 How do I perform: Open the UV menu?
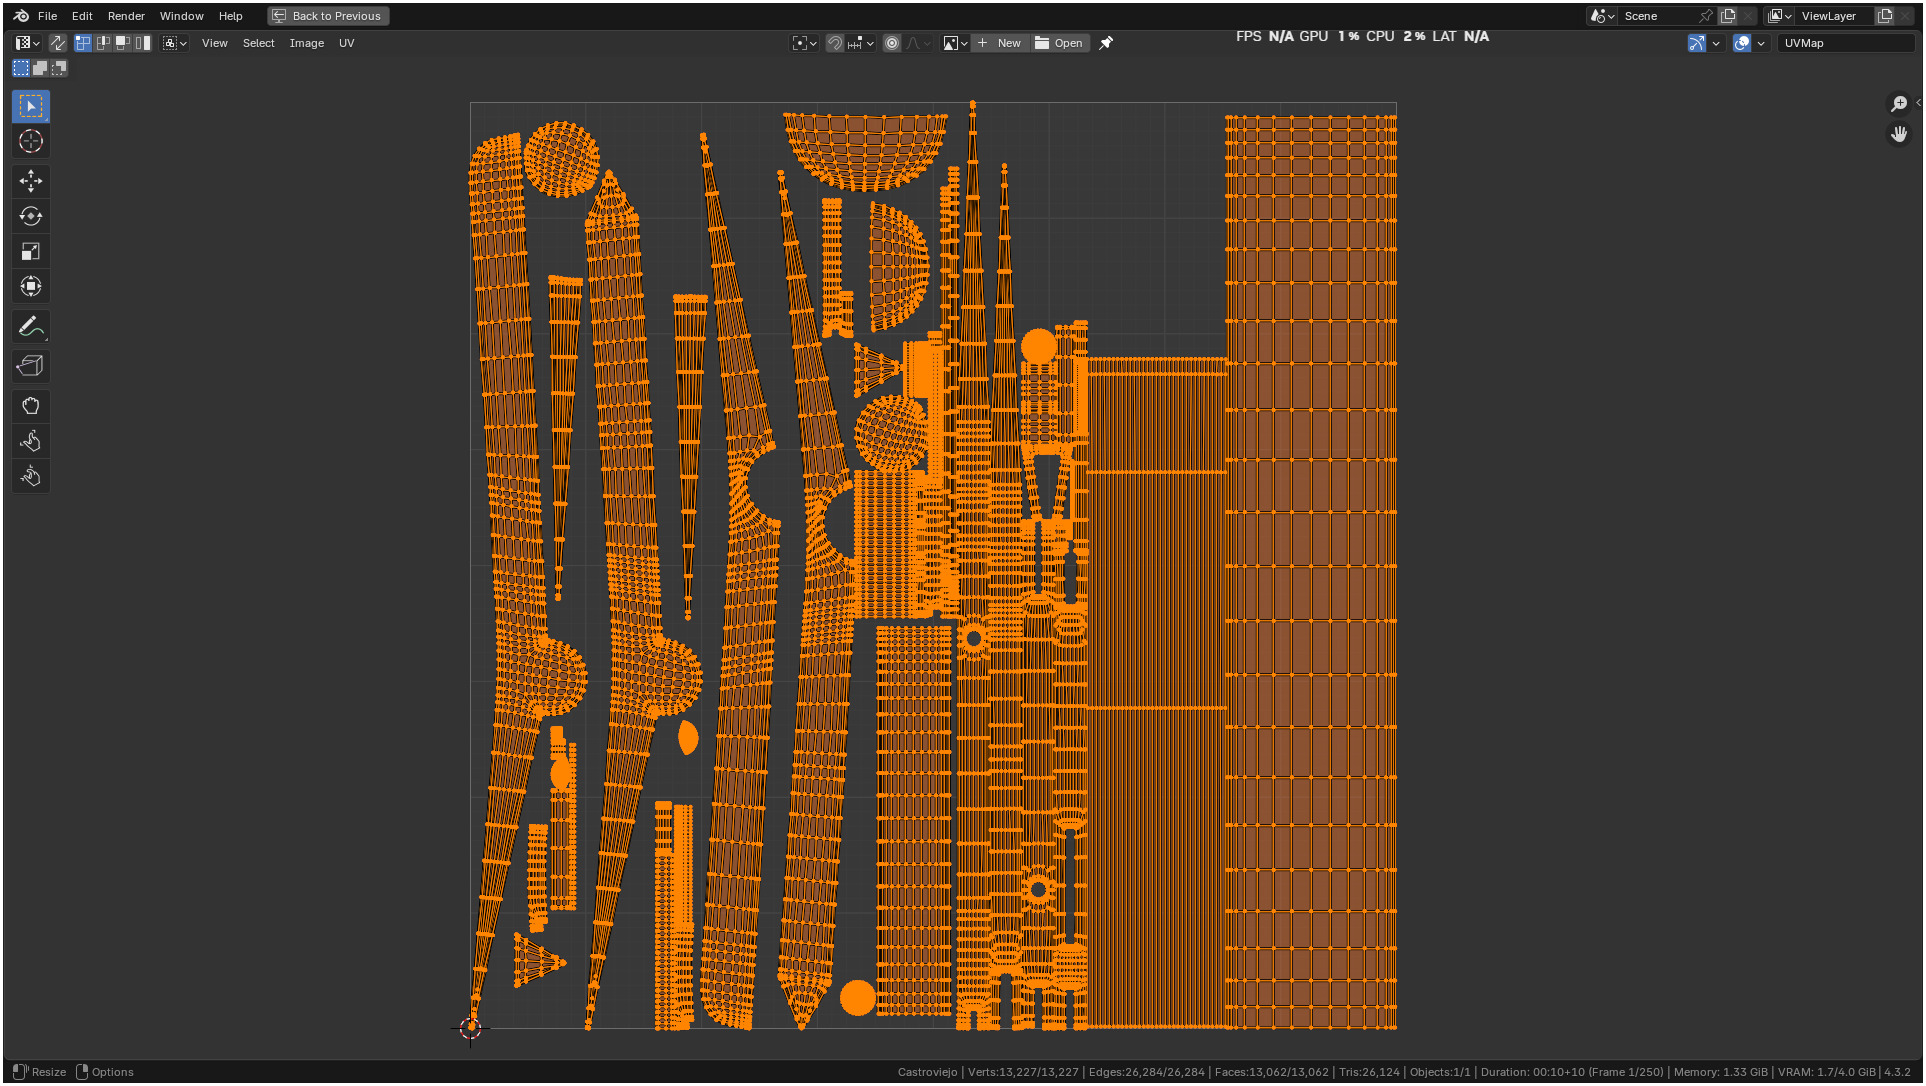coord(346,43)
